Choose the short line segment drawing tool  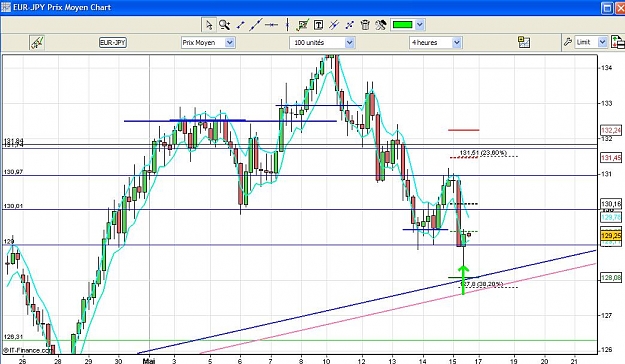pos(240,25)
